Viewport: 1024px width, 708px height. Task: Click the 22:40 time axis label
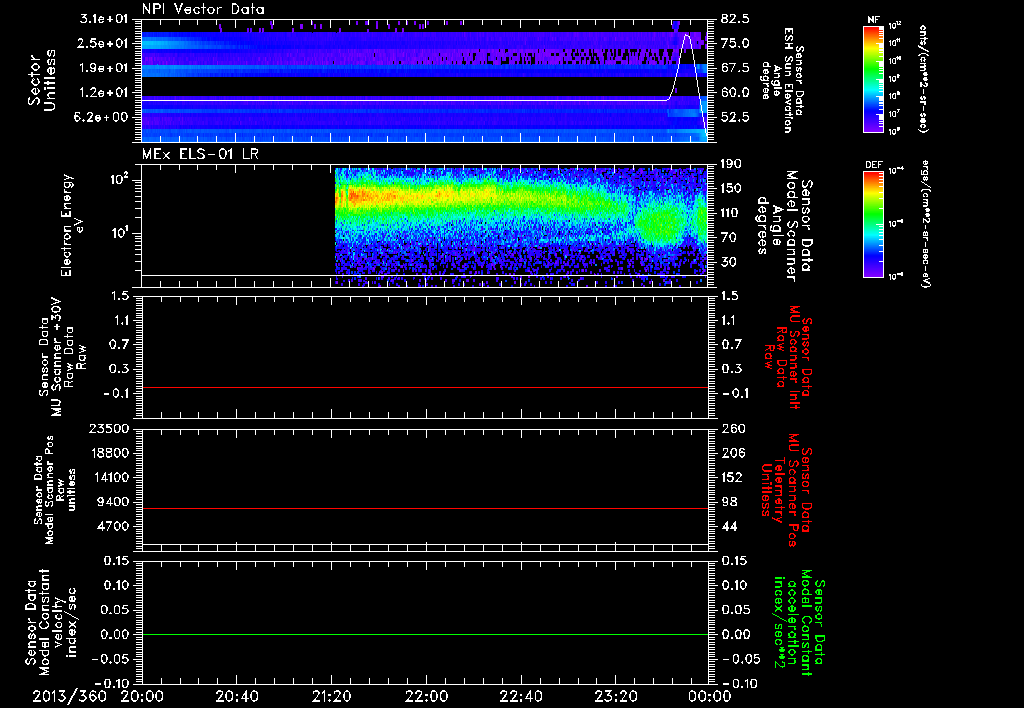click(x=520, y=696)
